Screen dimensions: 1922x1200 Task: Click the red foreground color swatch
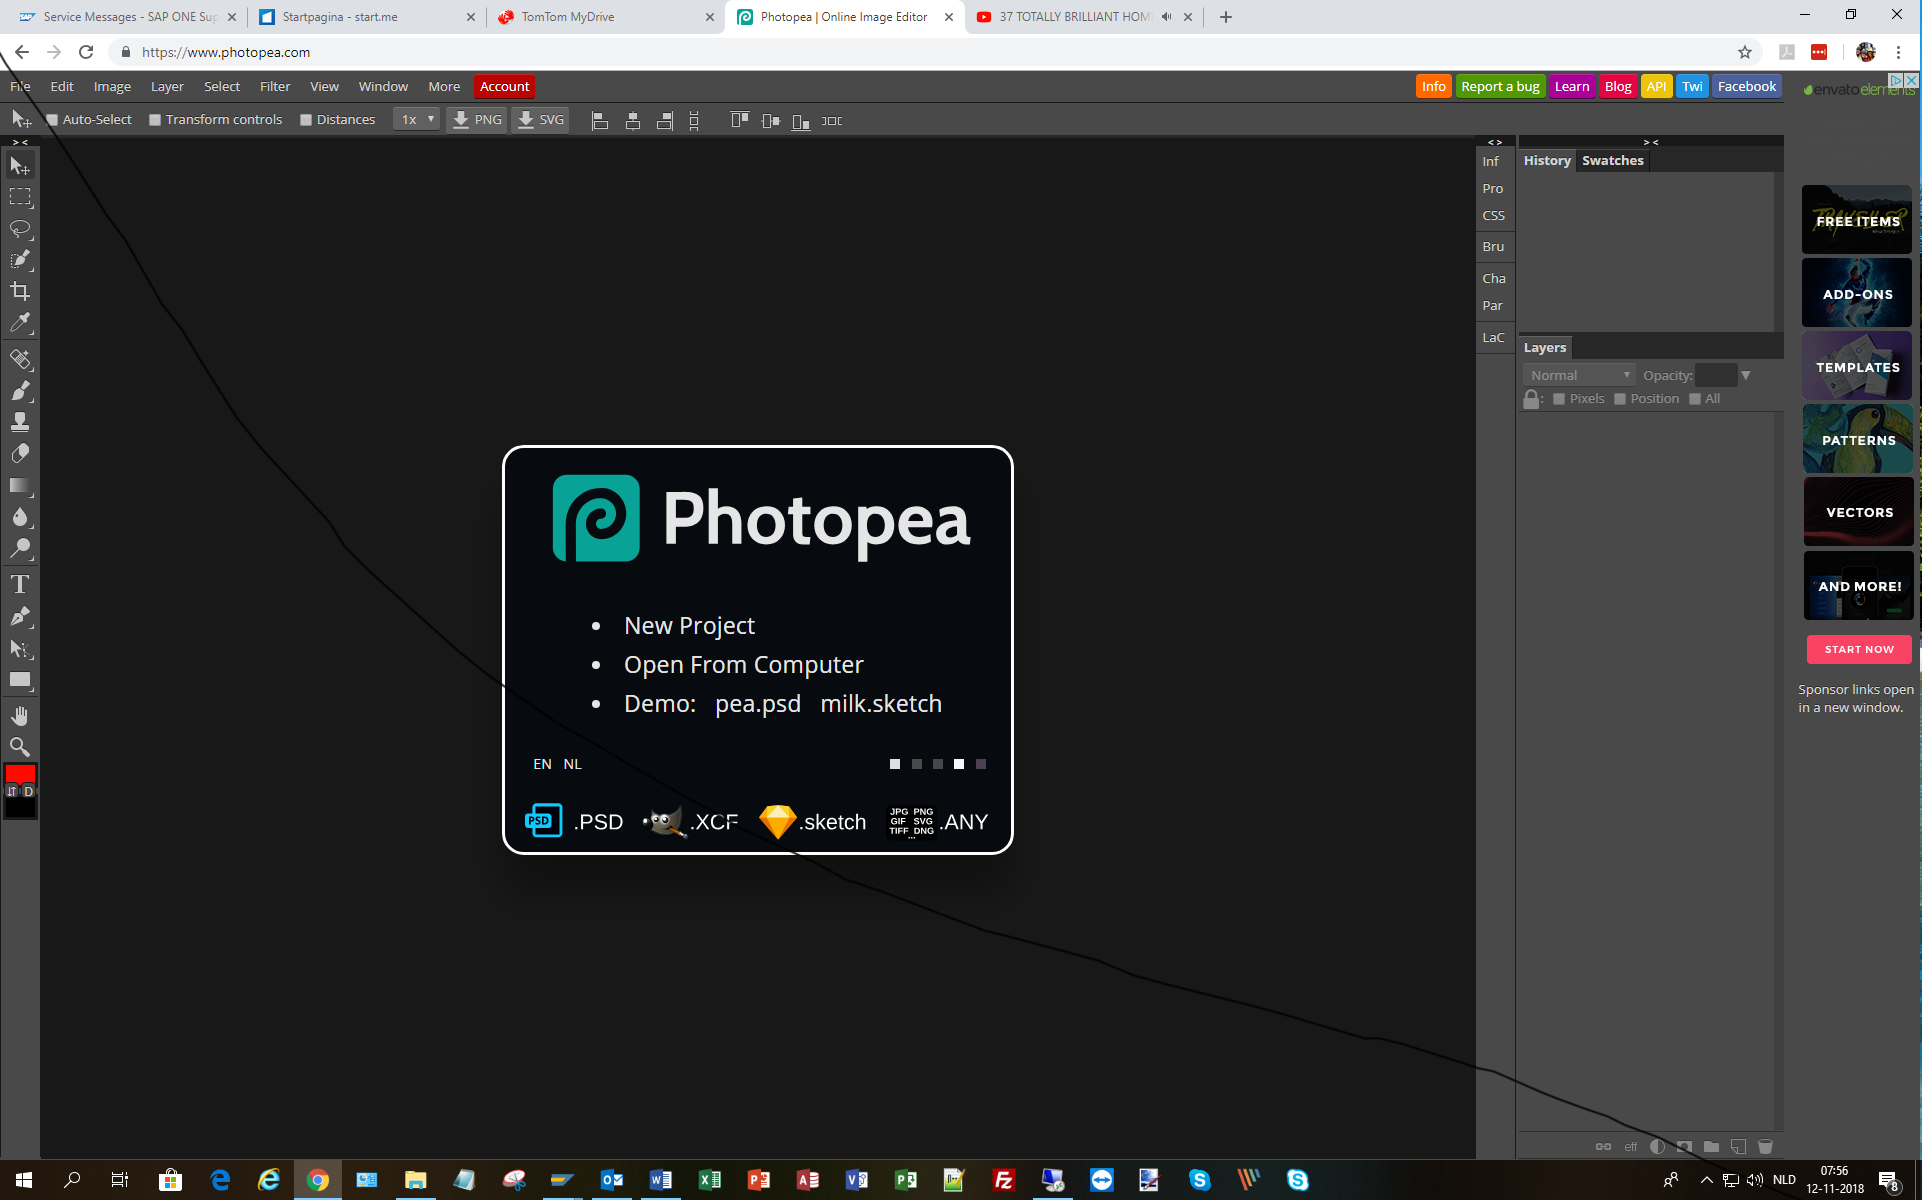(x=20, y=774)
